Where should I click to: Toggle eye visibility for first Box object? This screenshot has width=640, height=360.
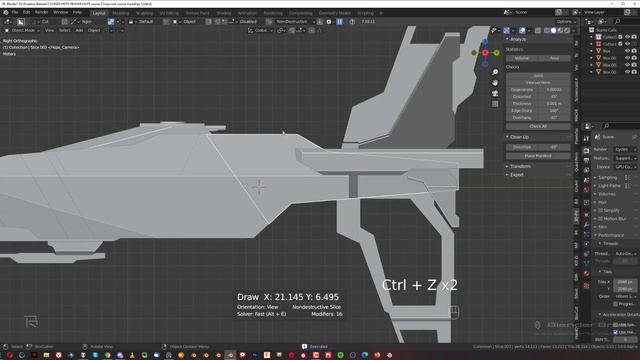627,51
